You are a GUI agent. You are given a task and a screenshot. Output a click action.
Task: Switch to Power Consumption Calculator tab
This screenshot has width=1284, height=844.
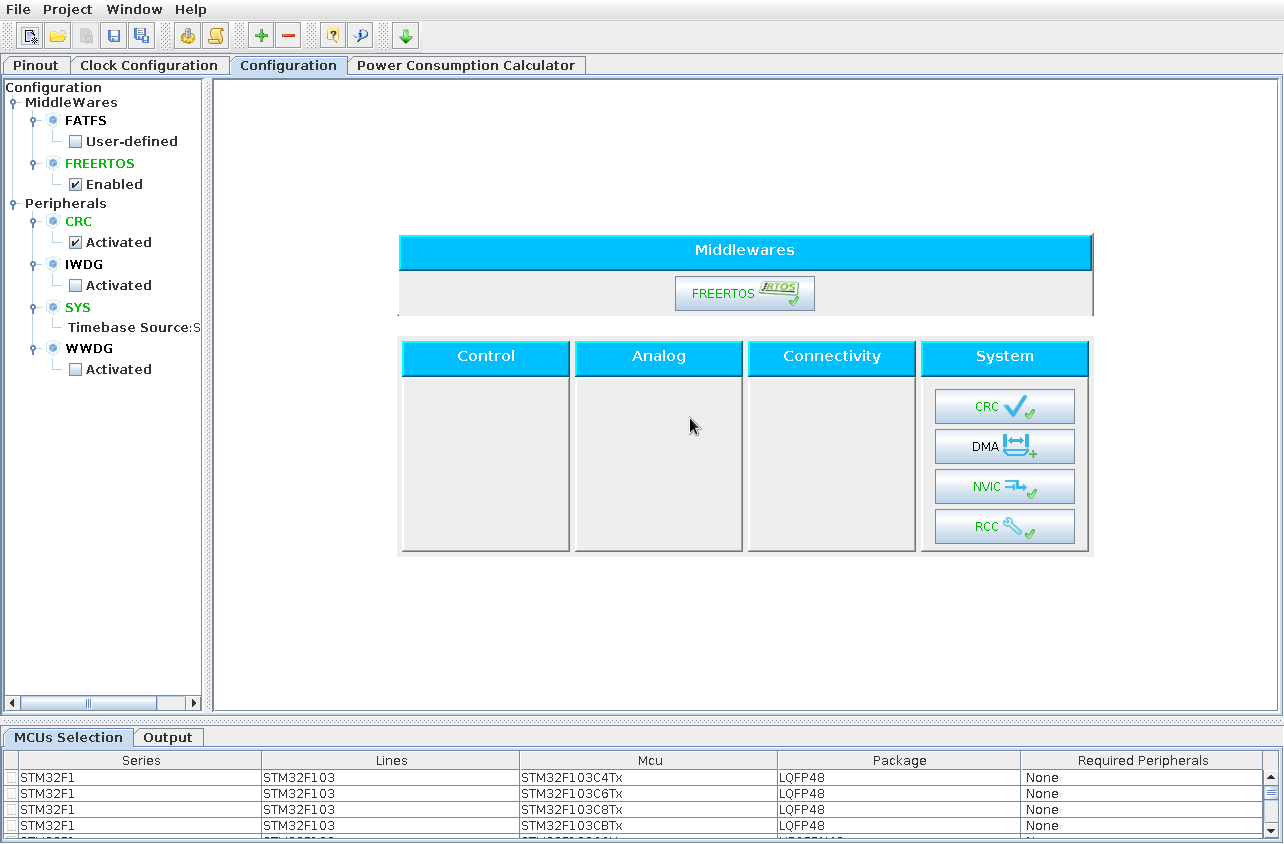466,66
